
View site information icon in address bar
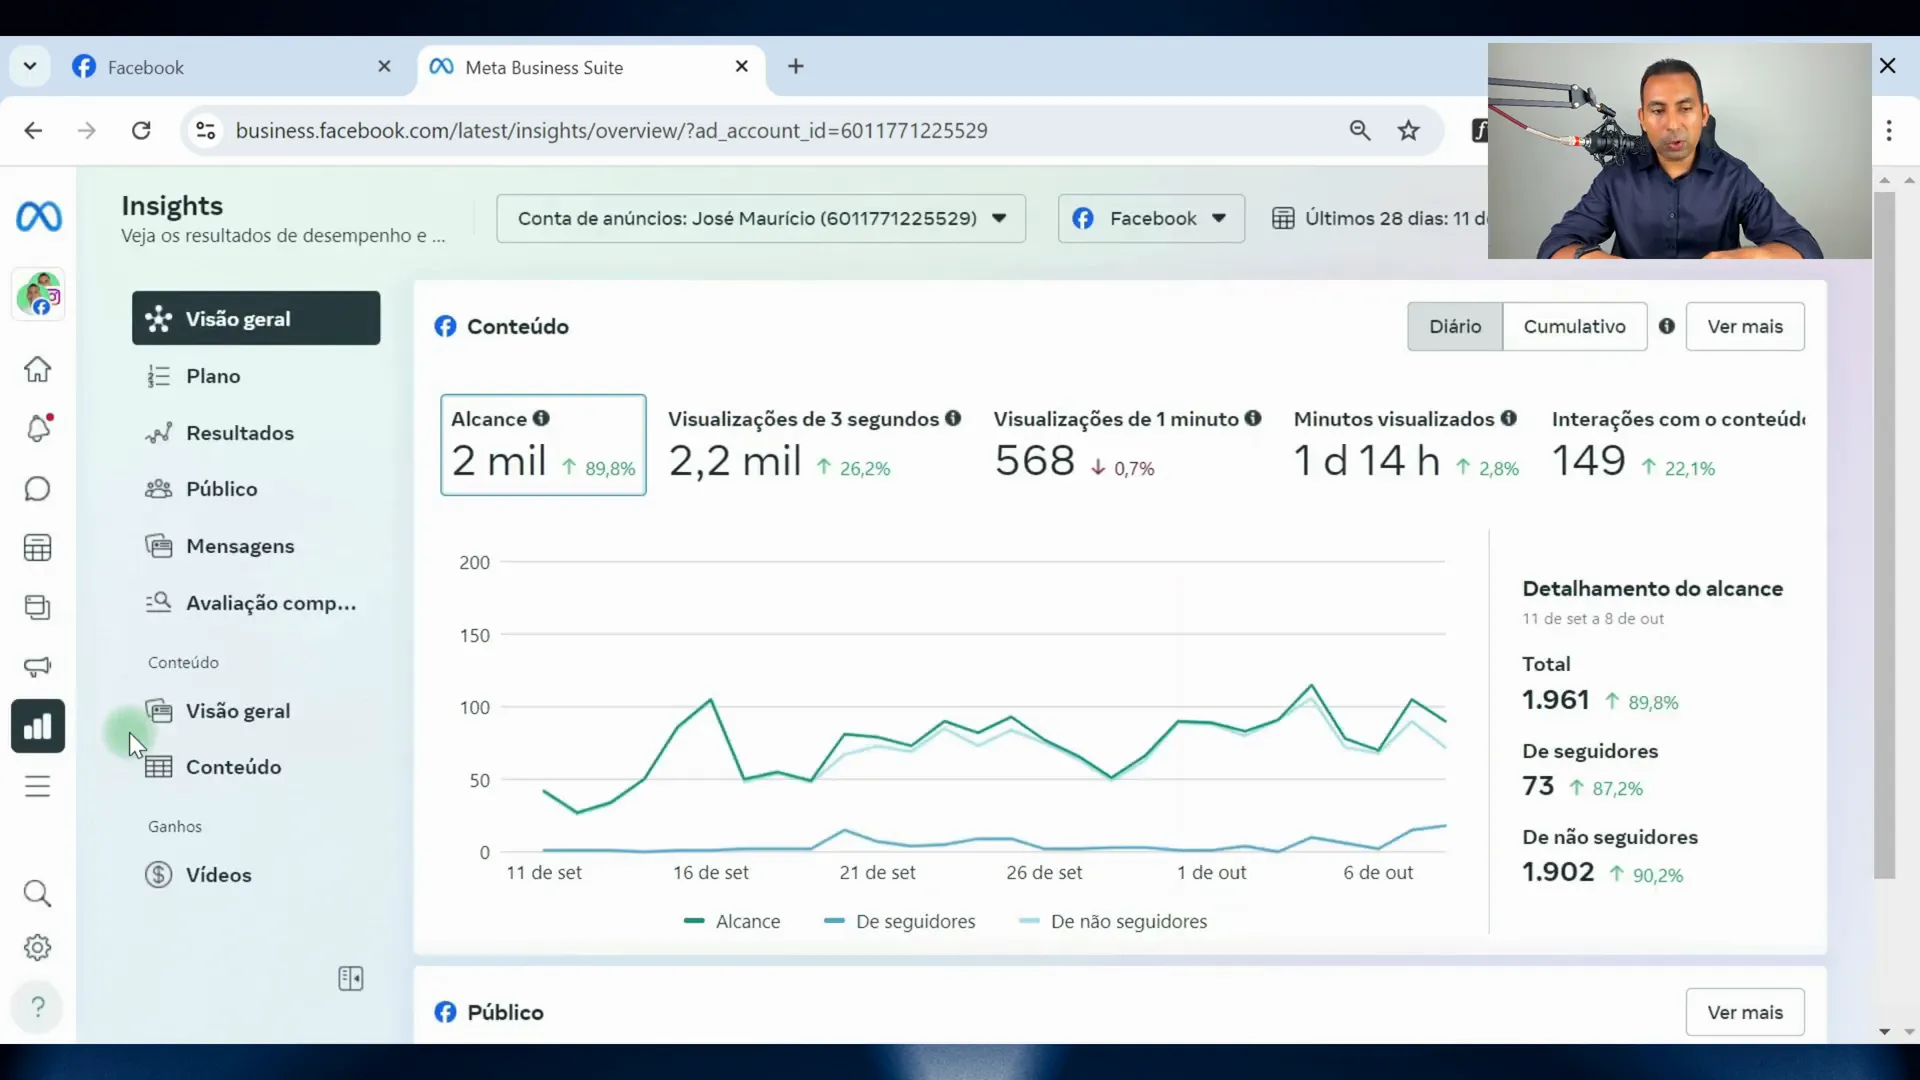[x=206, y=130]
